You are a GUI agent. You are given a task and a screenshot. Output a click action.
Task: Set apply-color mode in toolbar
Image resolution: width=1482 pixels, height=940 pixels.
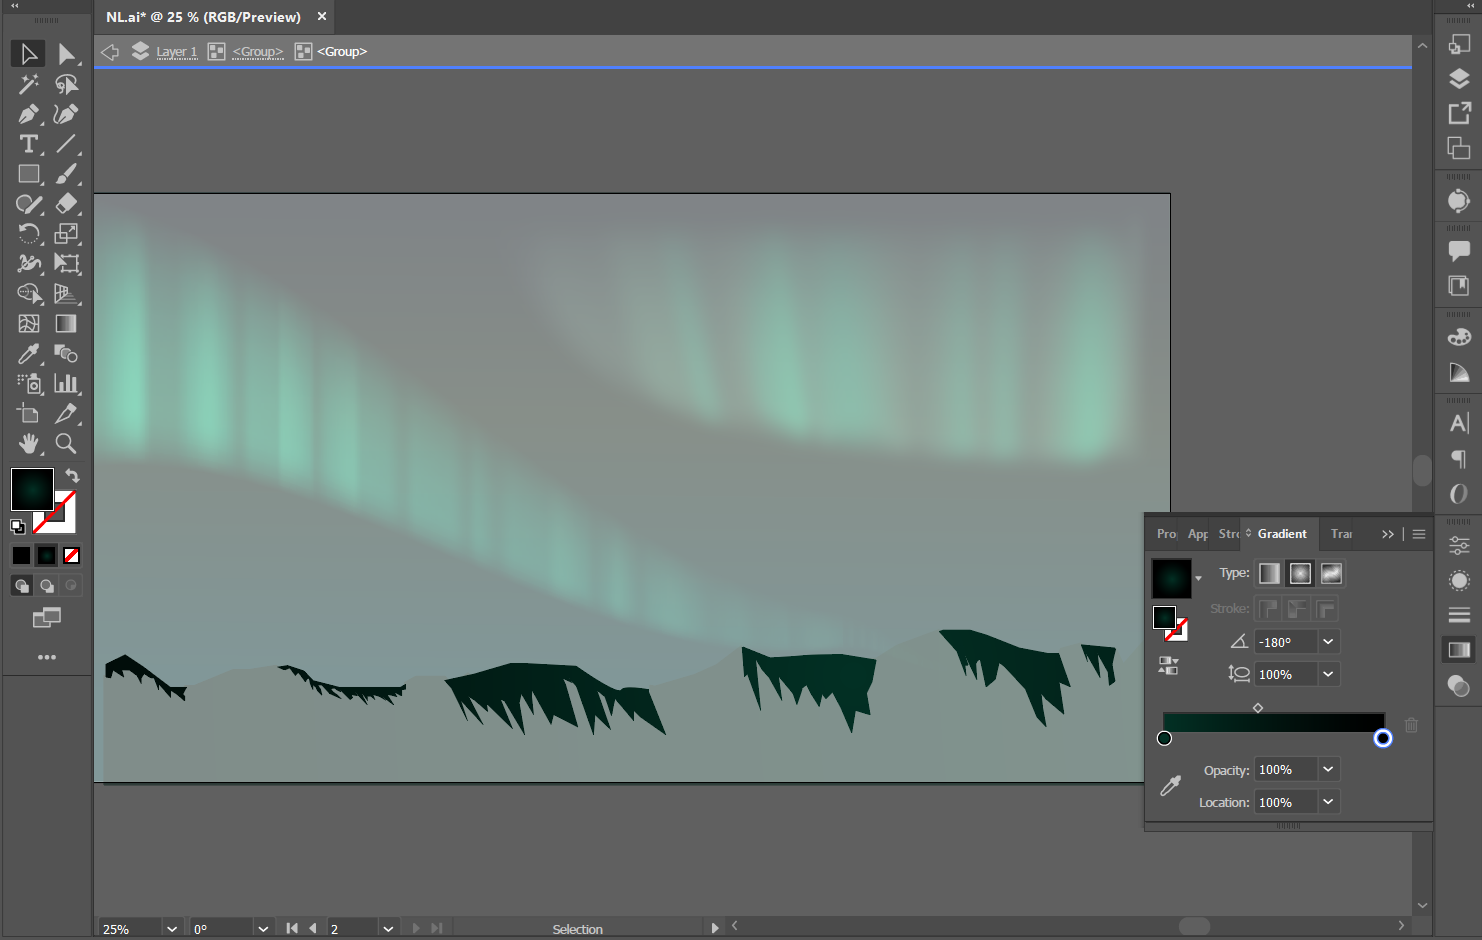[x=21, y=555]
